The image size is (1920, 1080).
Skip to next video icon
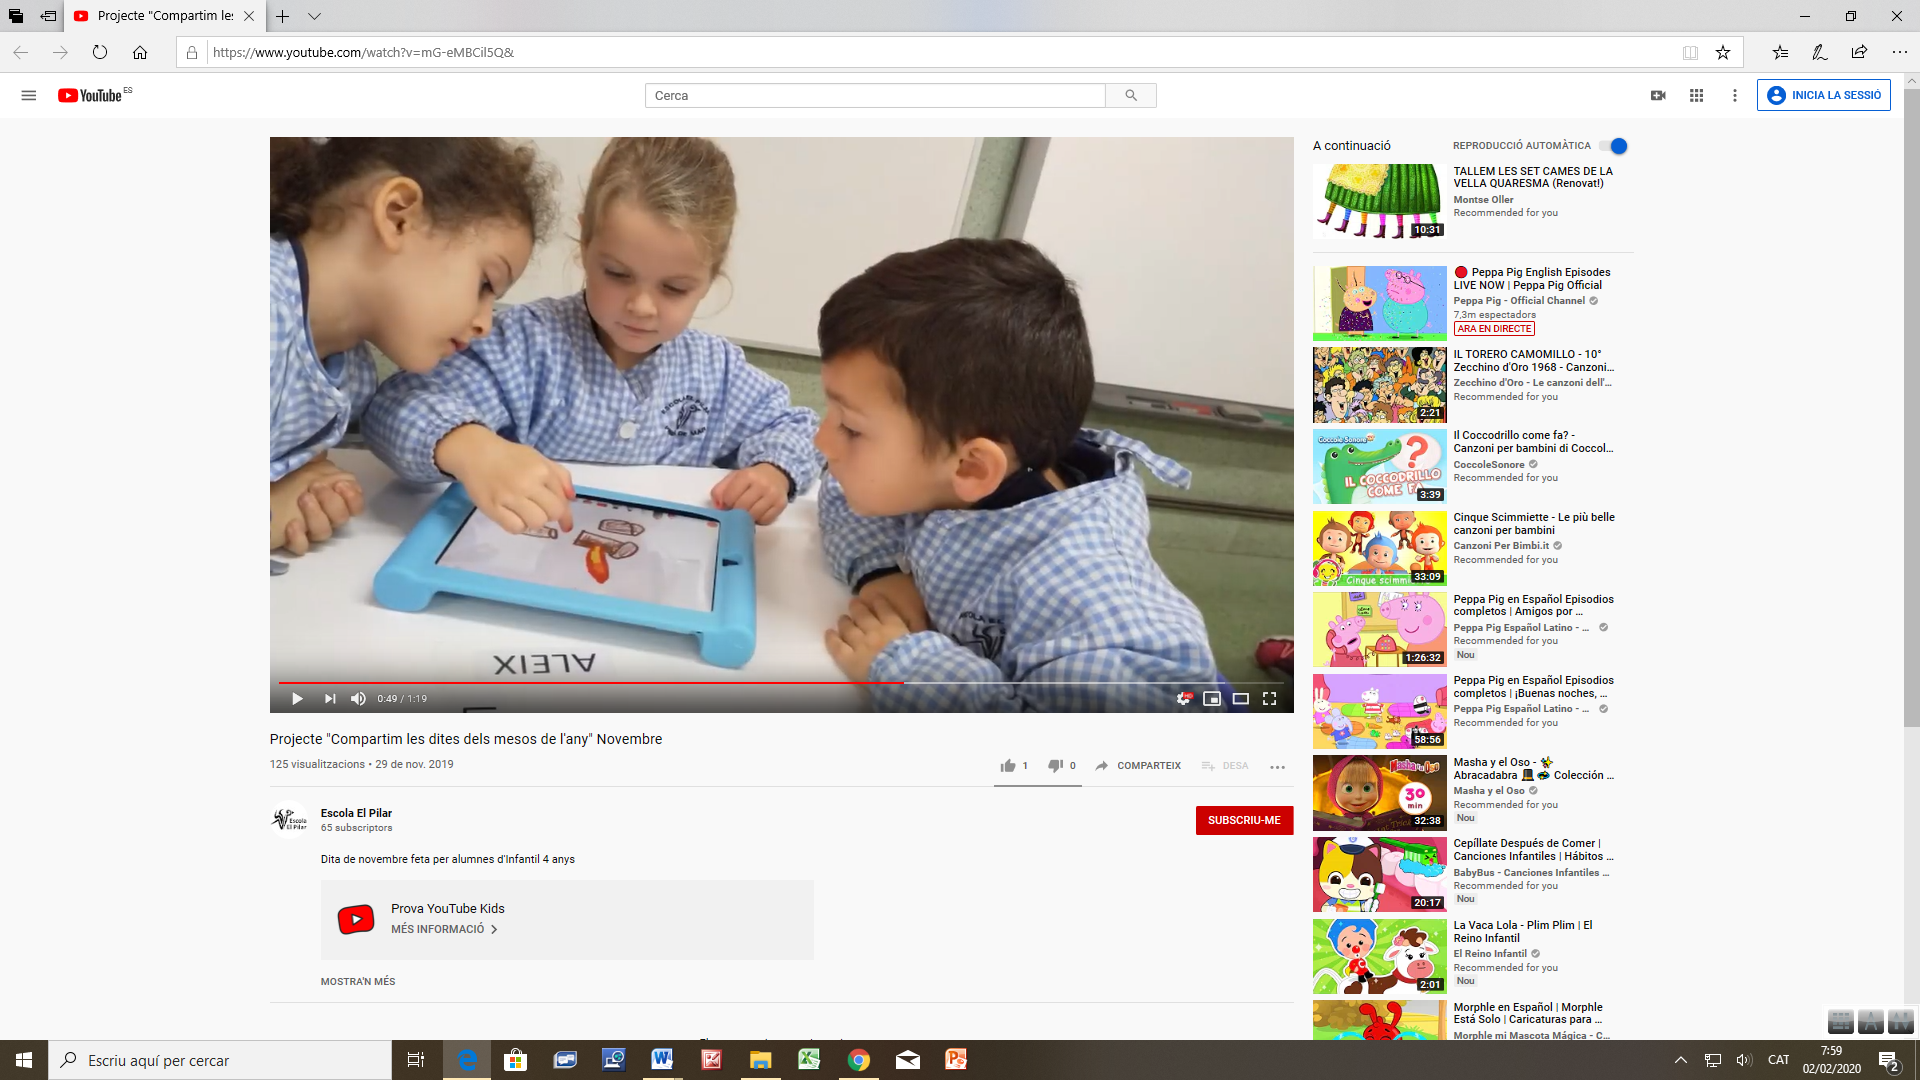pyautogui.click(x=329, y=699)
